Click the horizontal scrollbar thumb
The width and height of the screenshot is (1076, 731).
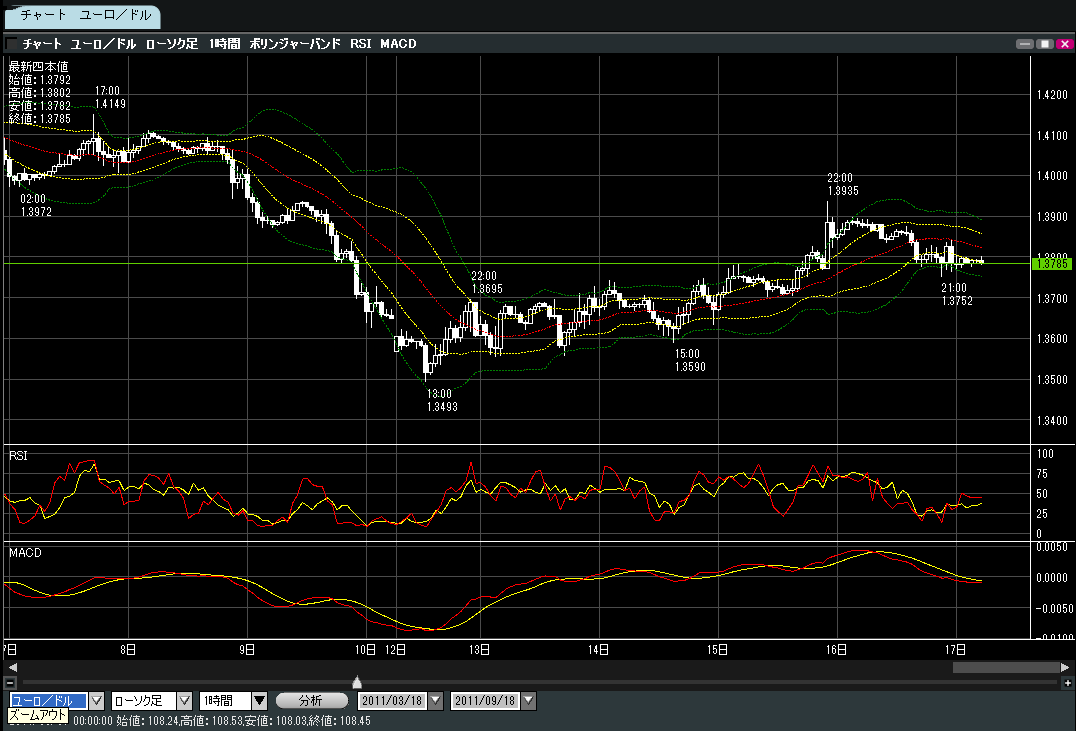coord(1004,667)
